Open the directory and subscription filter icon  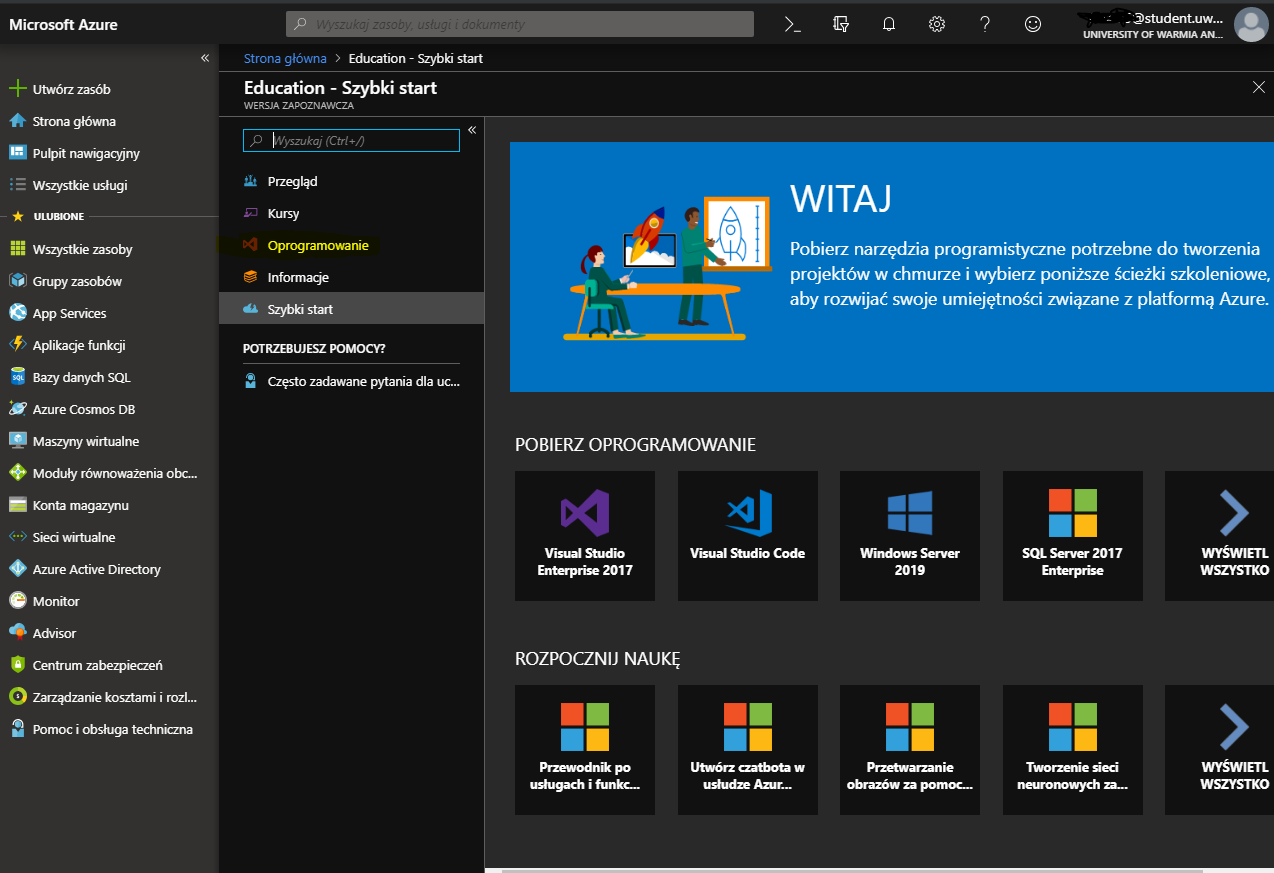point(840,24)
